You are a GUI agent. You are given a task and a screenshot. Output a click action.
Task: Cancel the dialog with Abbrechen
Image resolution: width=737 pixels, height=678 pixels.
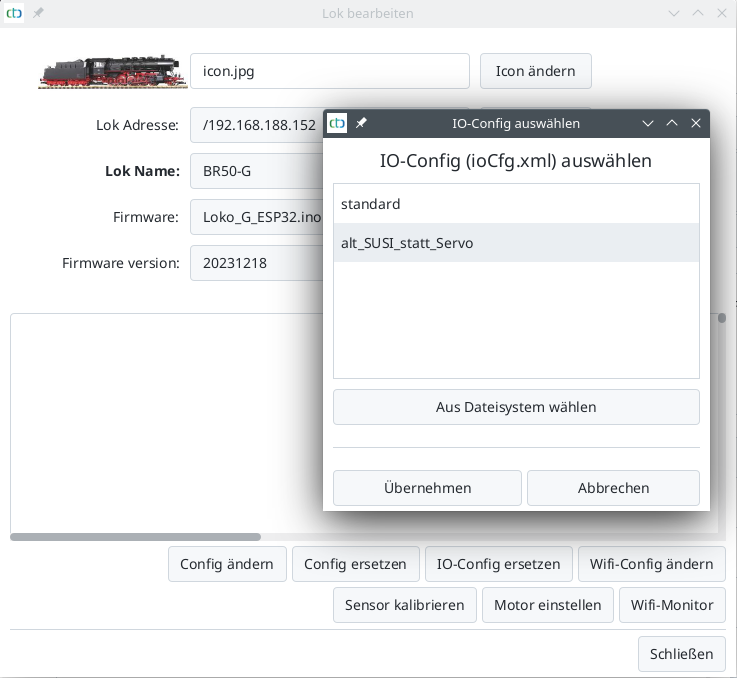tap(613, 488)
